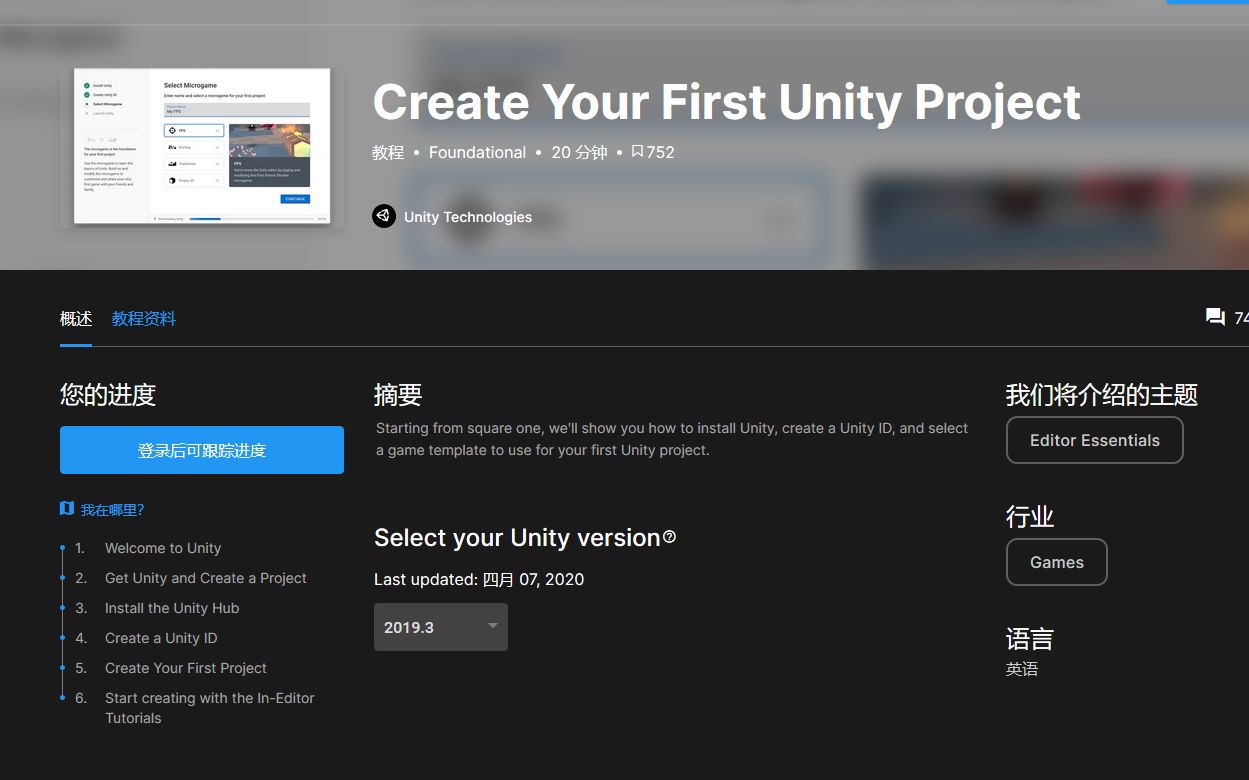Click the Unity Technologies logo icon
This screenshot has width=1249, height=780.
point(384,216)
